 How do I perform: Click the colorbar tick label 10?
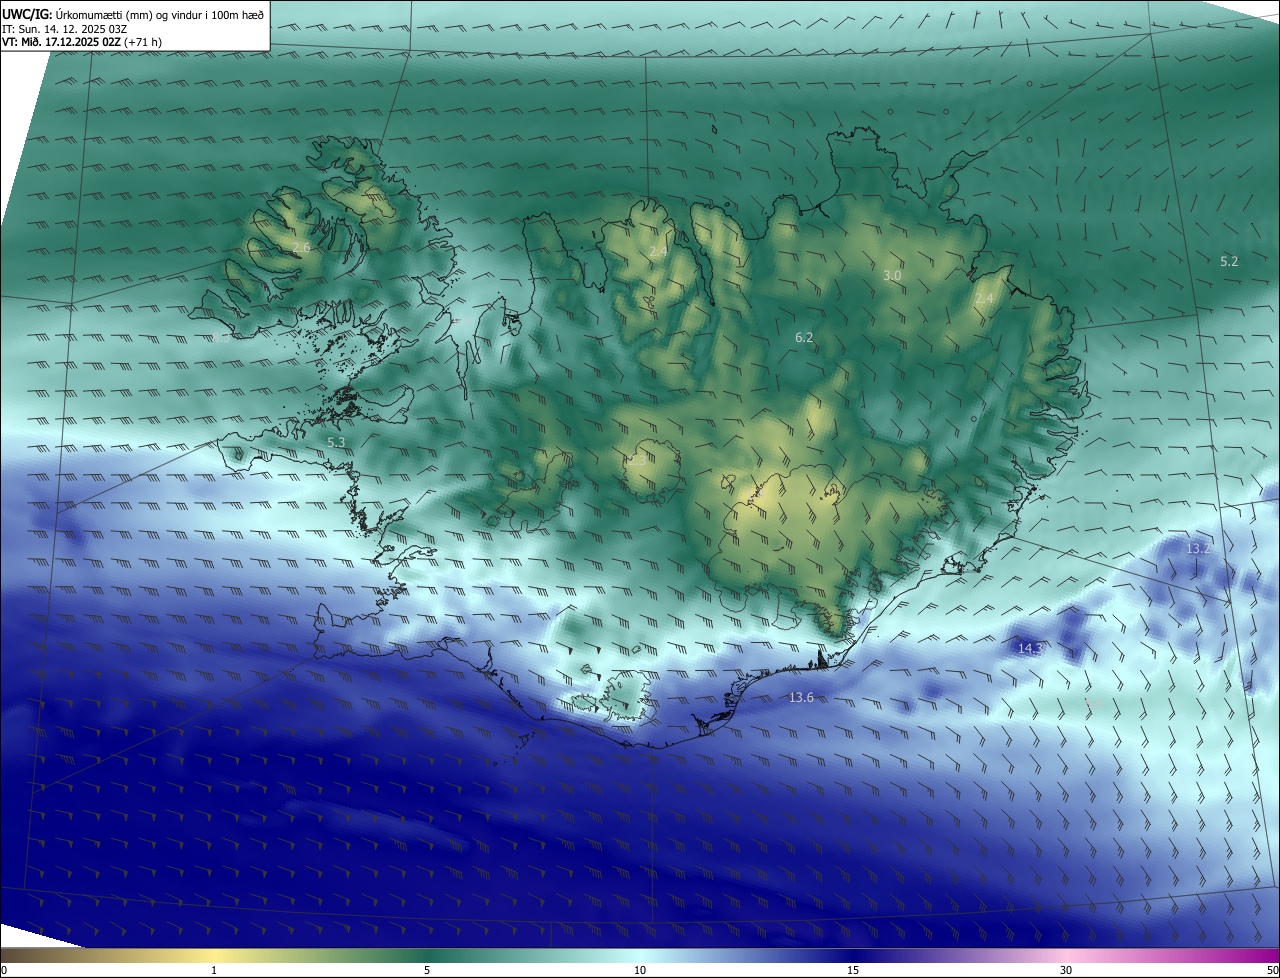tap(640, 970)
